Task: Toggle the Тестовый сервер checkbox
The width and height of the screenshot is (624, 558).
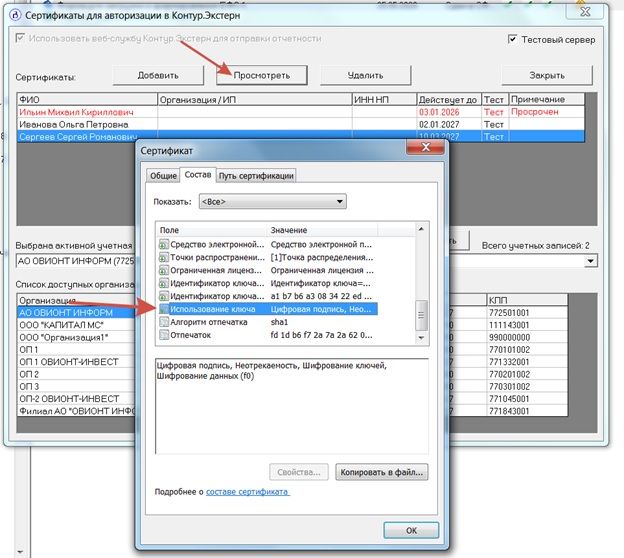Action: pos(513,39)
